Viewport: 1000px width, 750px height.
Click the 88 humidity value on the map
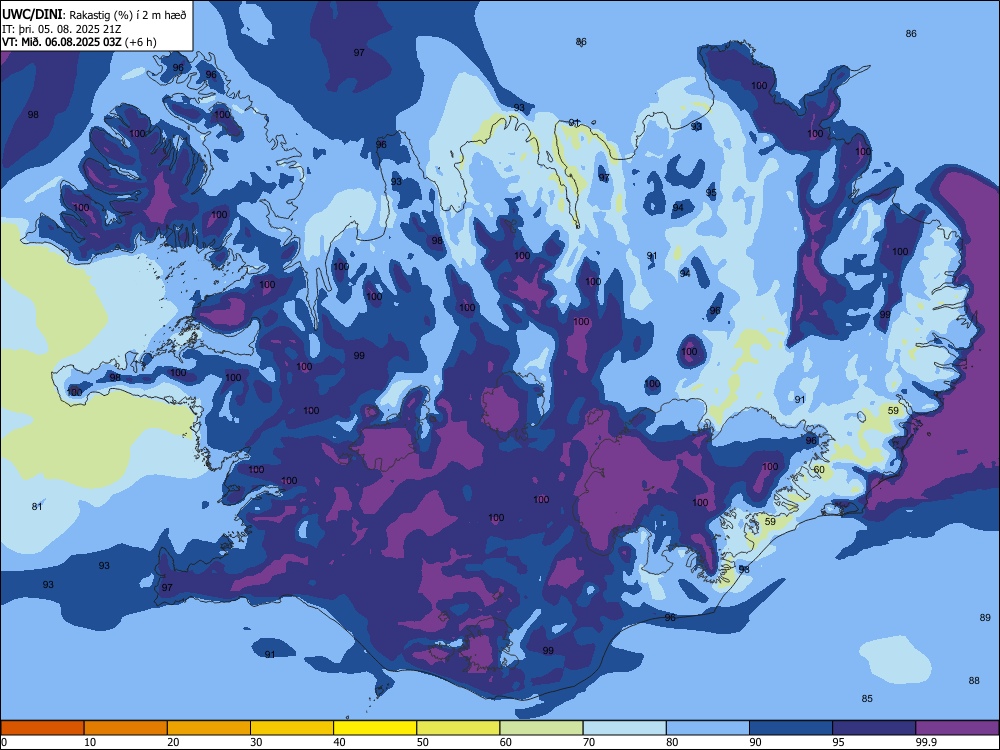pos(974,680)
